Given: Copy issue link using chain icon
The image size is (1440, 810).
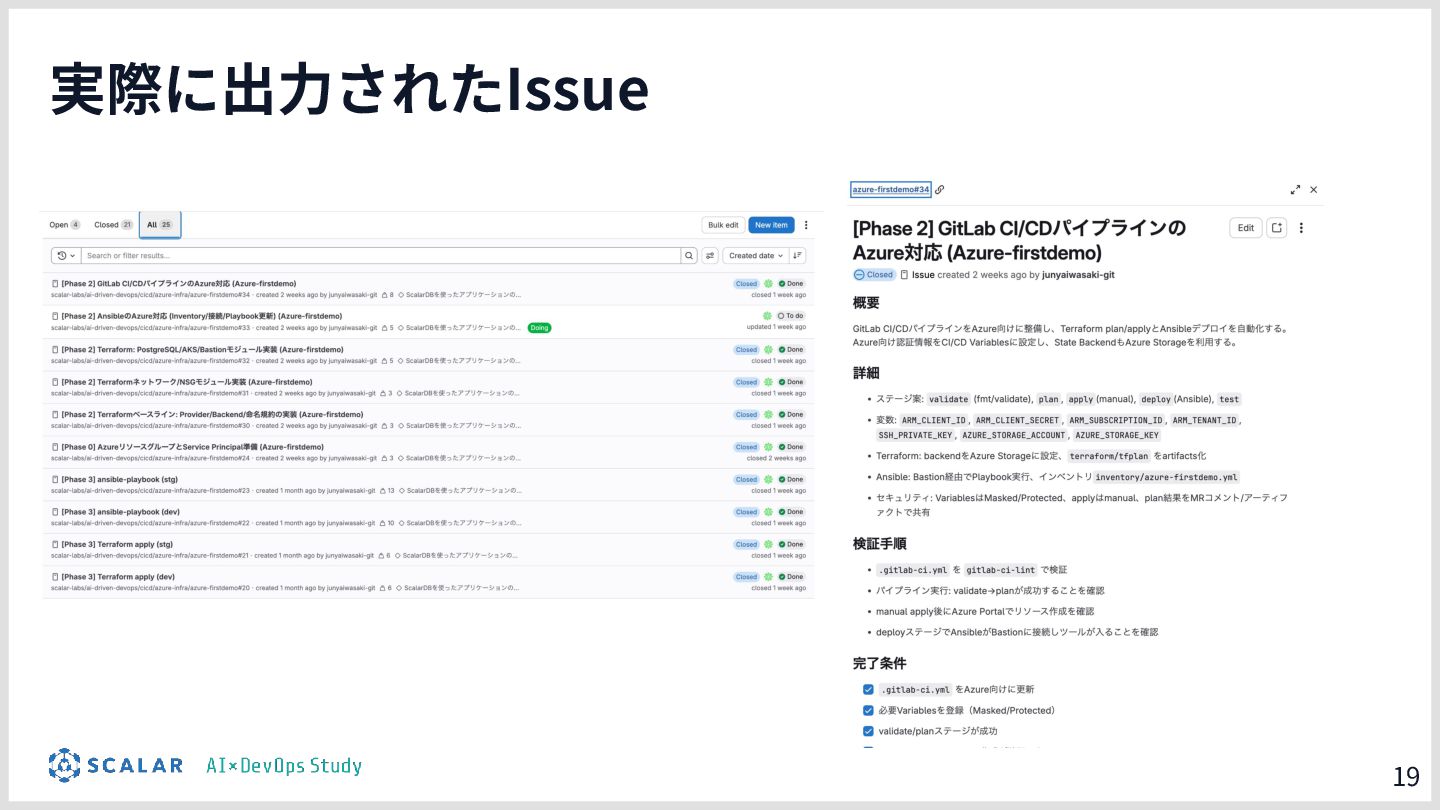Looking at the screenshot, I should [x=939, y=189].
